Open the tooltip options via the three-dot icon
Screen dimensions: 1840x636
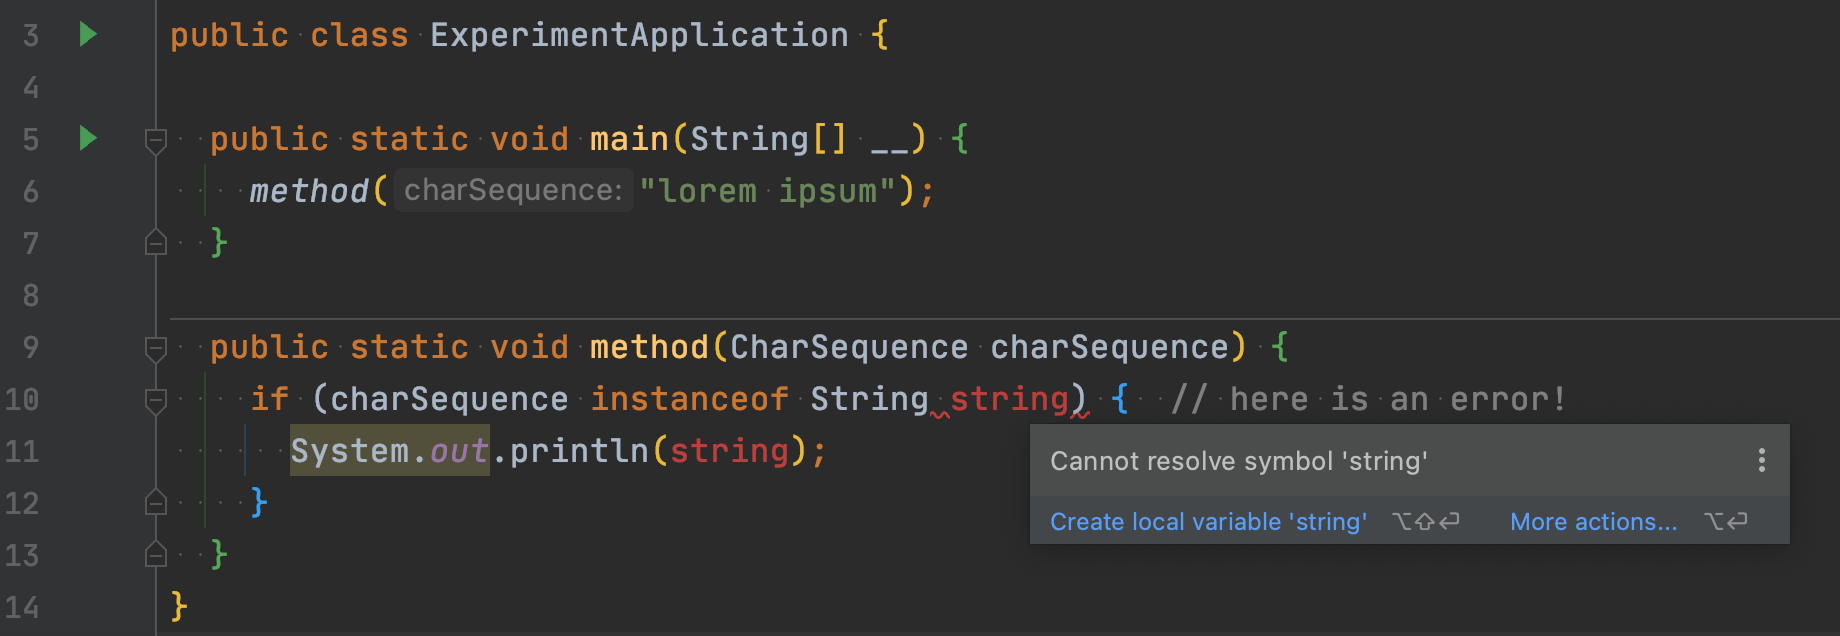pos(1762,460)
